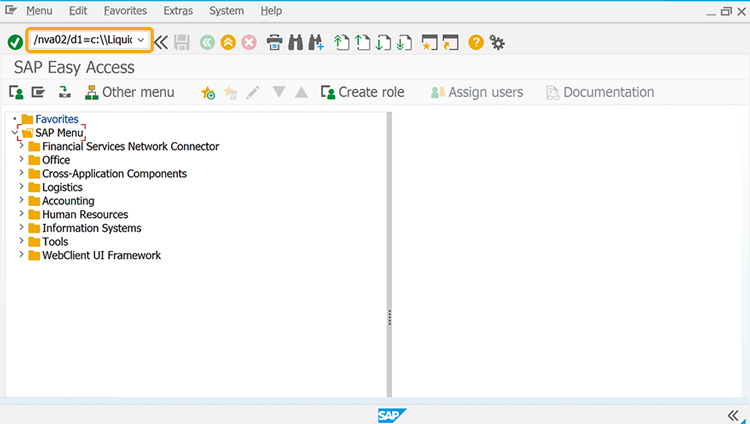The image size is (750, 424).
Task: Open the Edit menu
Action: [78, 11]
